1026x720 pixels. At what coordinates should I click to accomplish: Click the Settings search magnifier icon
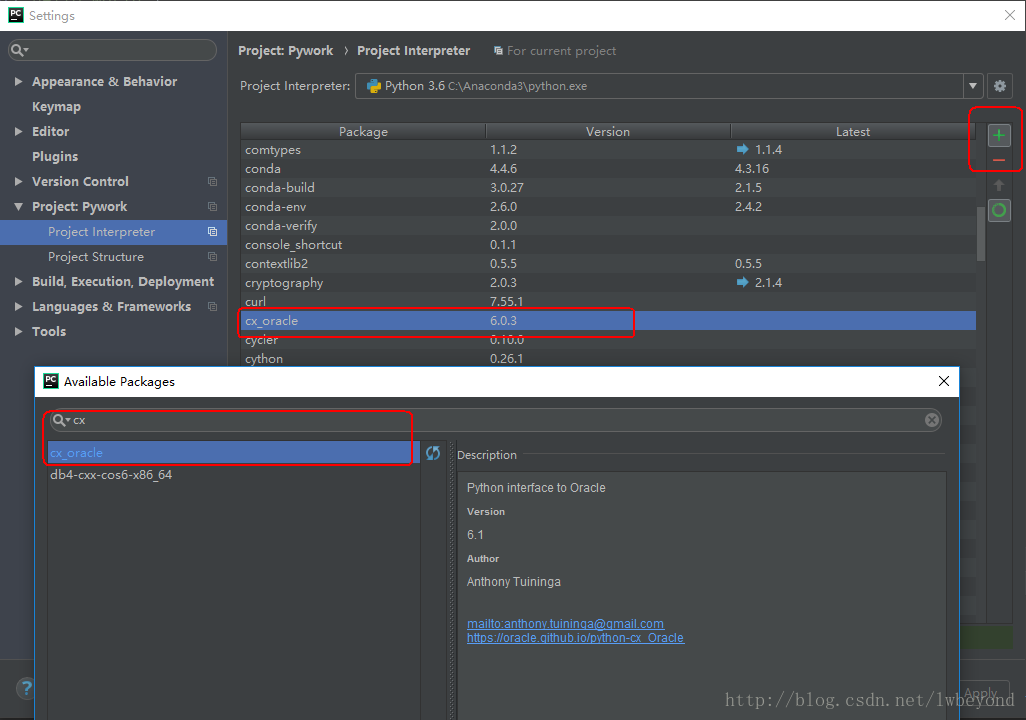tap(19, 50)
